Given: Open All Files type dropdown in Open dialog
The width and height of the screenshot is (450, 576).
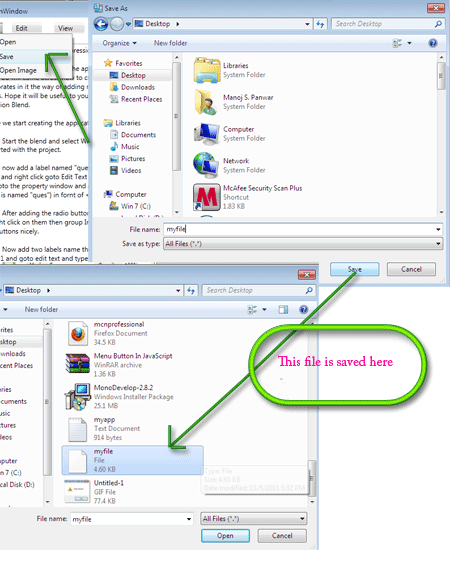Looking at the screenshot, I should coord(254,519).
